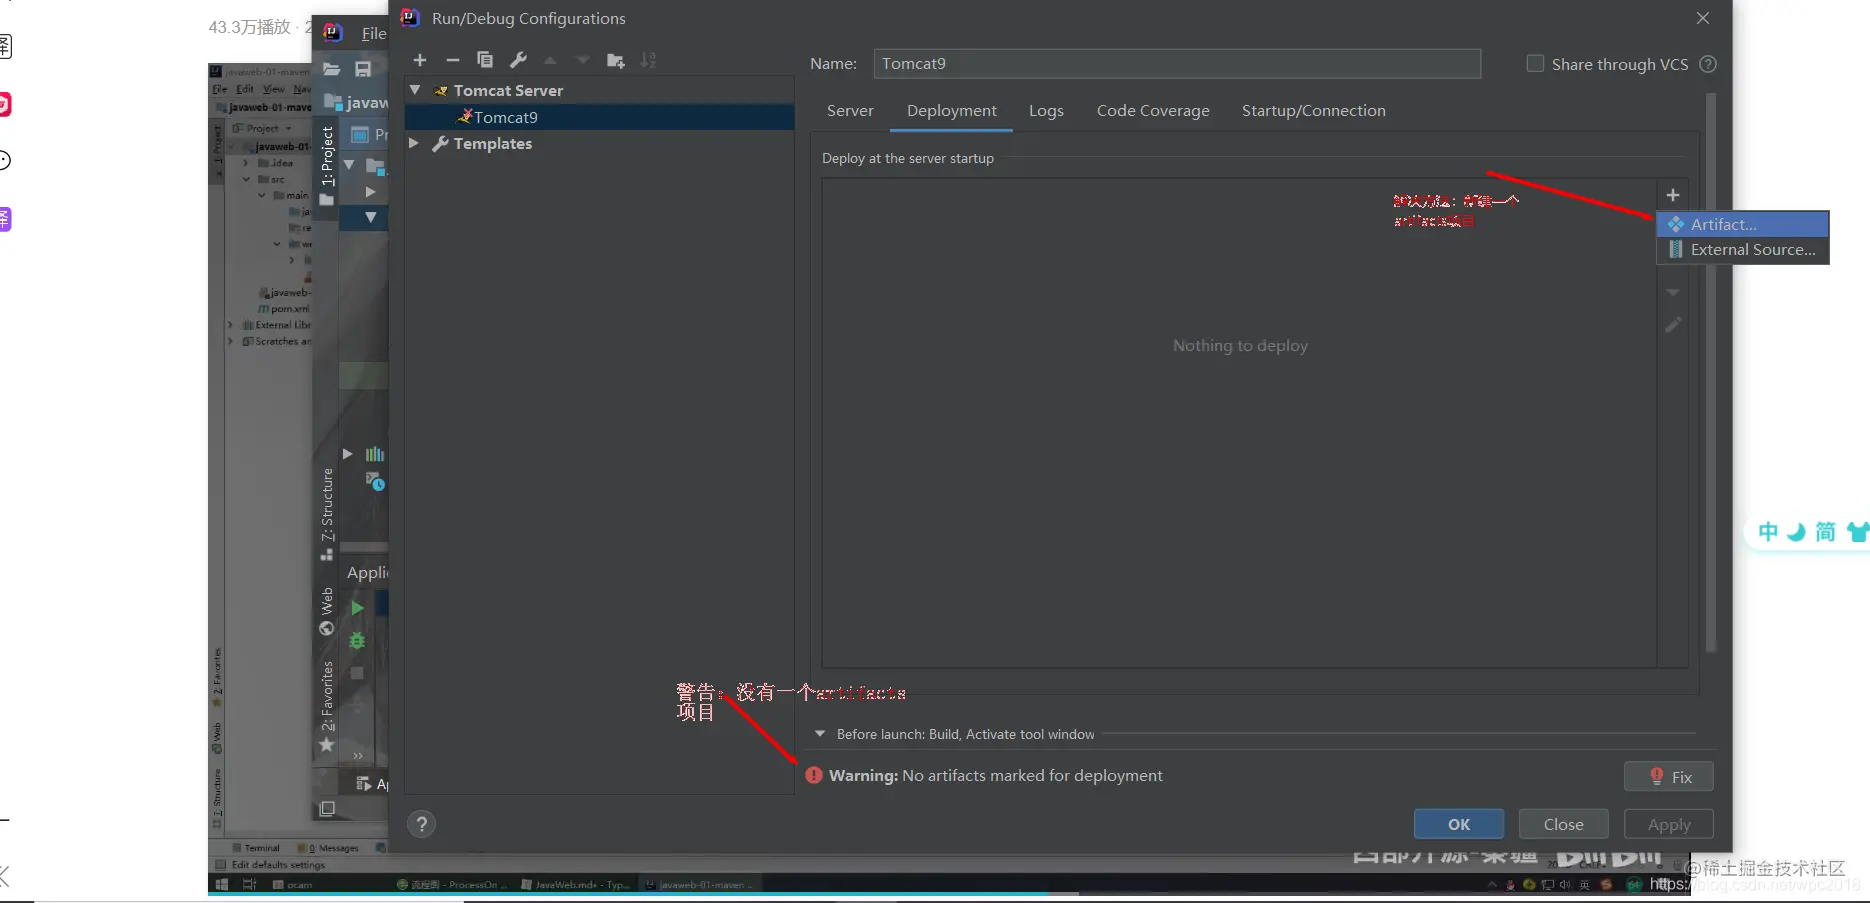Open the File menu in IntelliJ window

coord(373,33)
